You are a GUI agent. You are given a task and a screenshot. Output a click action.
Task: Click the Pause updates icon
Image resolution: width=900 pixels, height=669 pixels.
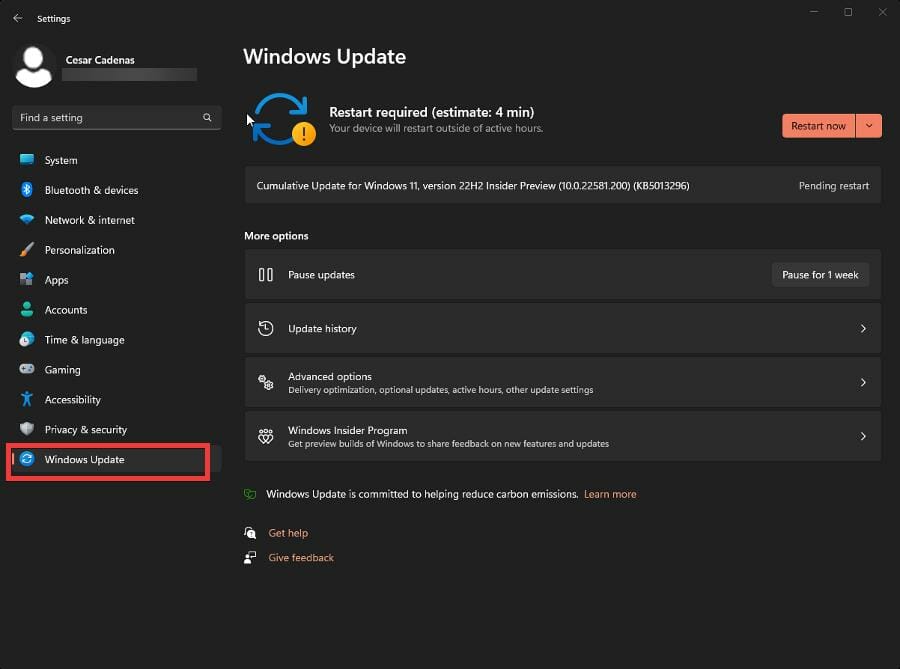click(x=266, y=274)
